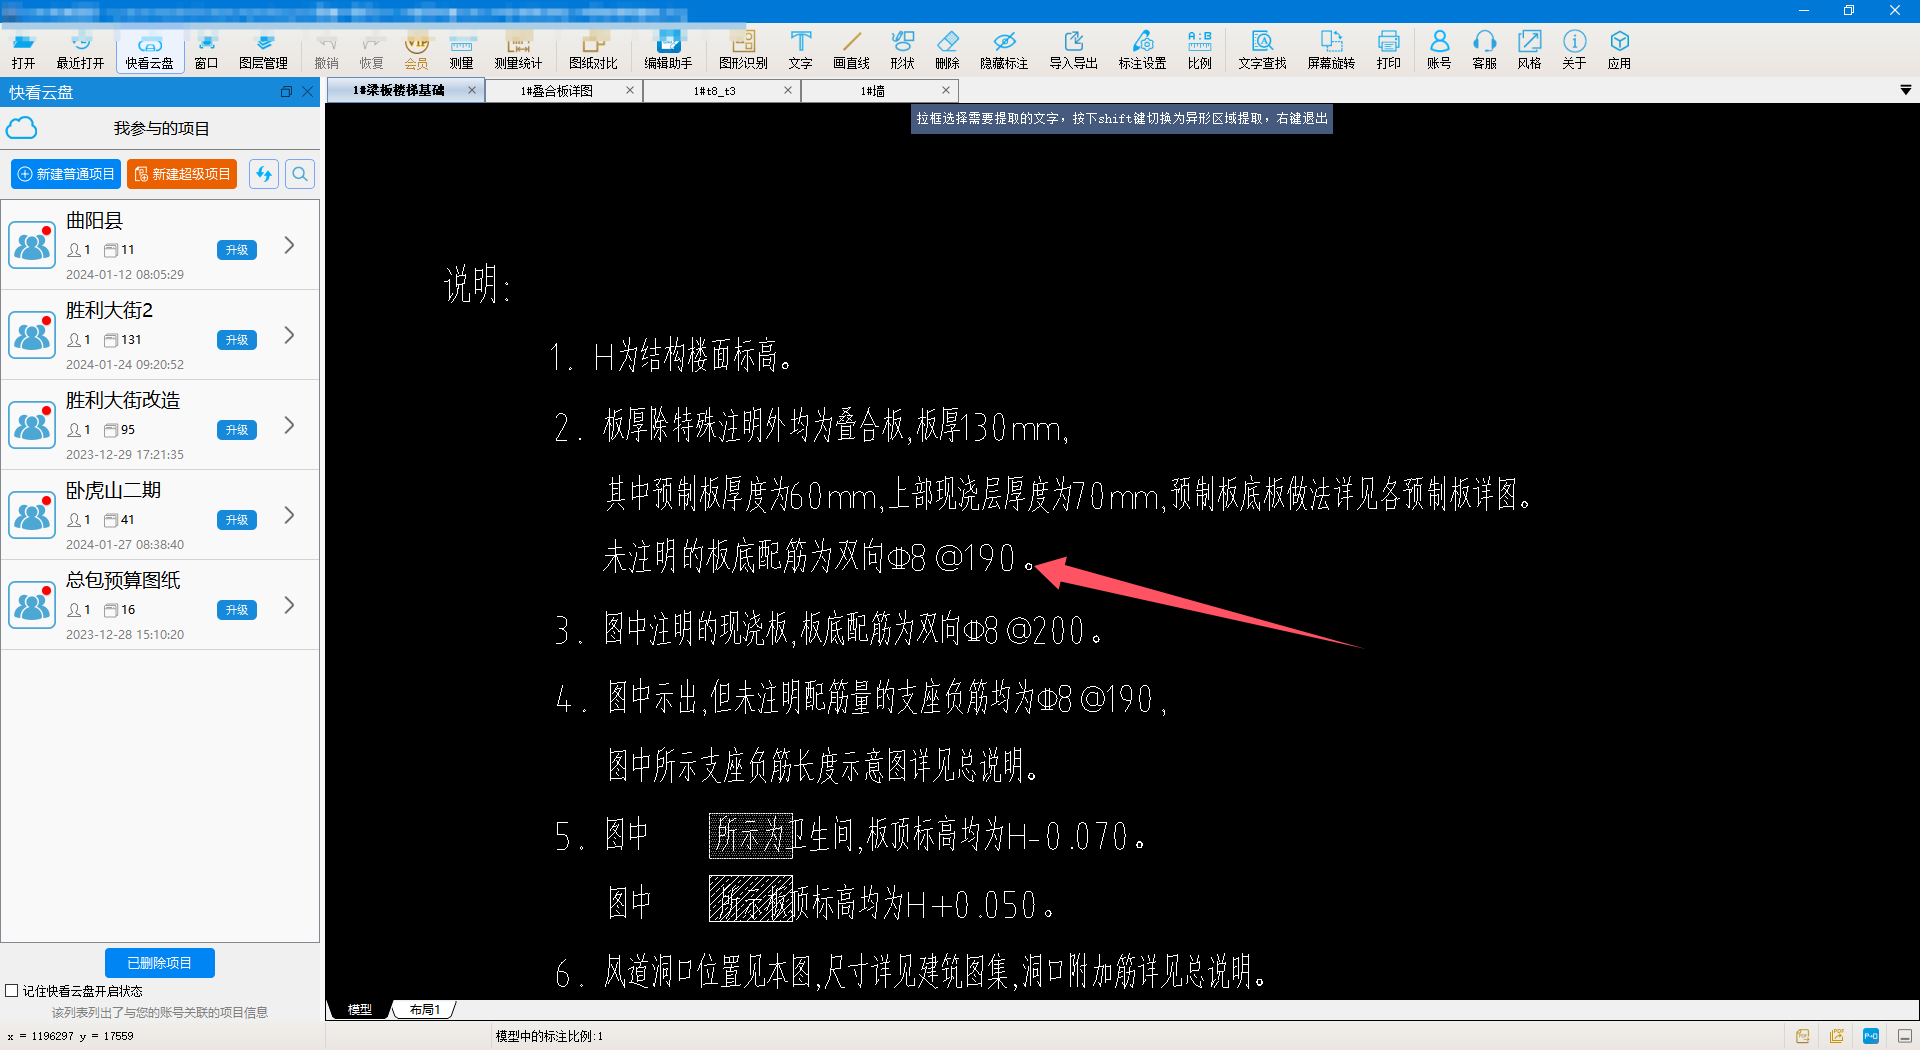Viewport: 1920px width, 1050px height.
Task: Click 已删除项目 button
Action: (160, 963)
